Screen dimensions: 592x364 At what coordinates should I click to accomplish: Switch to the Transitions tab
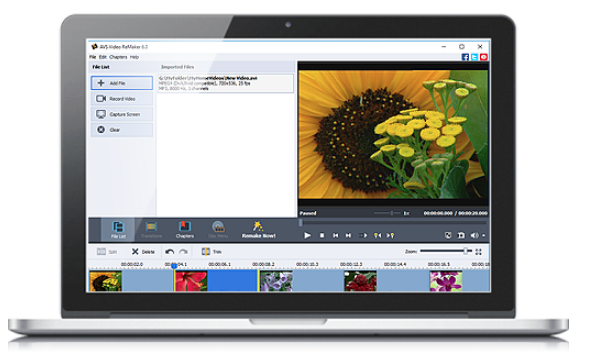coord(151,230)
